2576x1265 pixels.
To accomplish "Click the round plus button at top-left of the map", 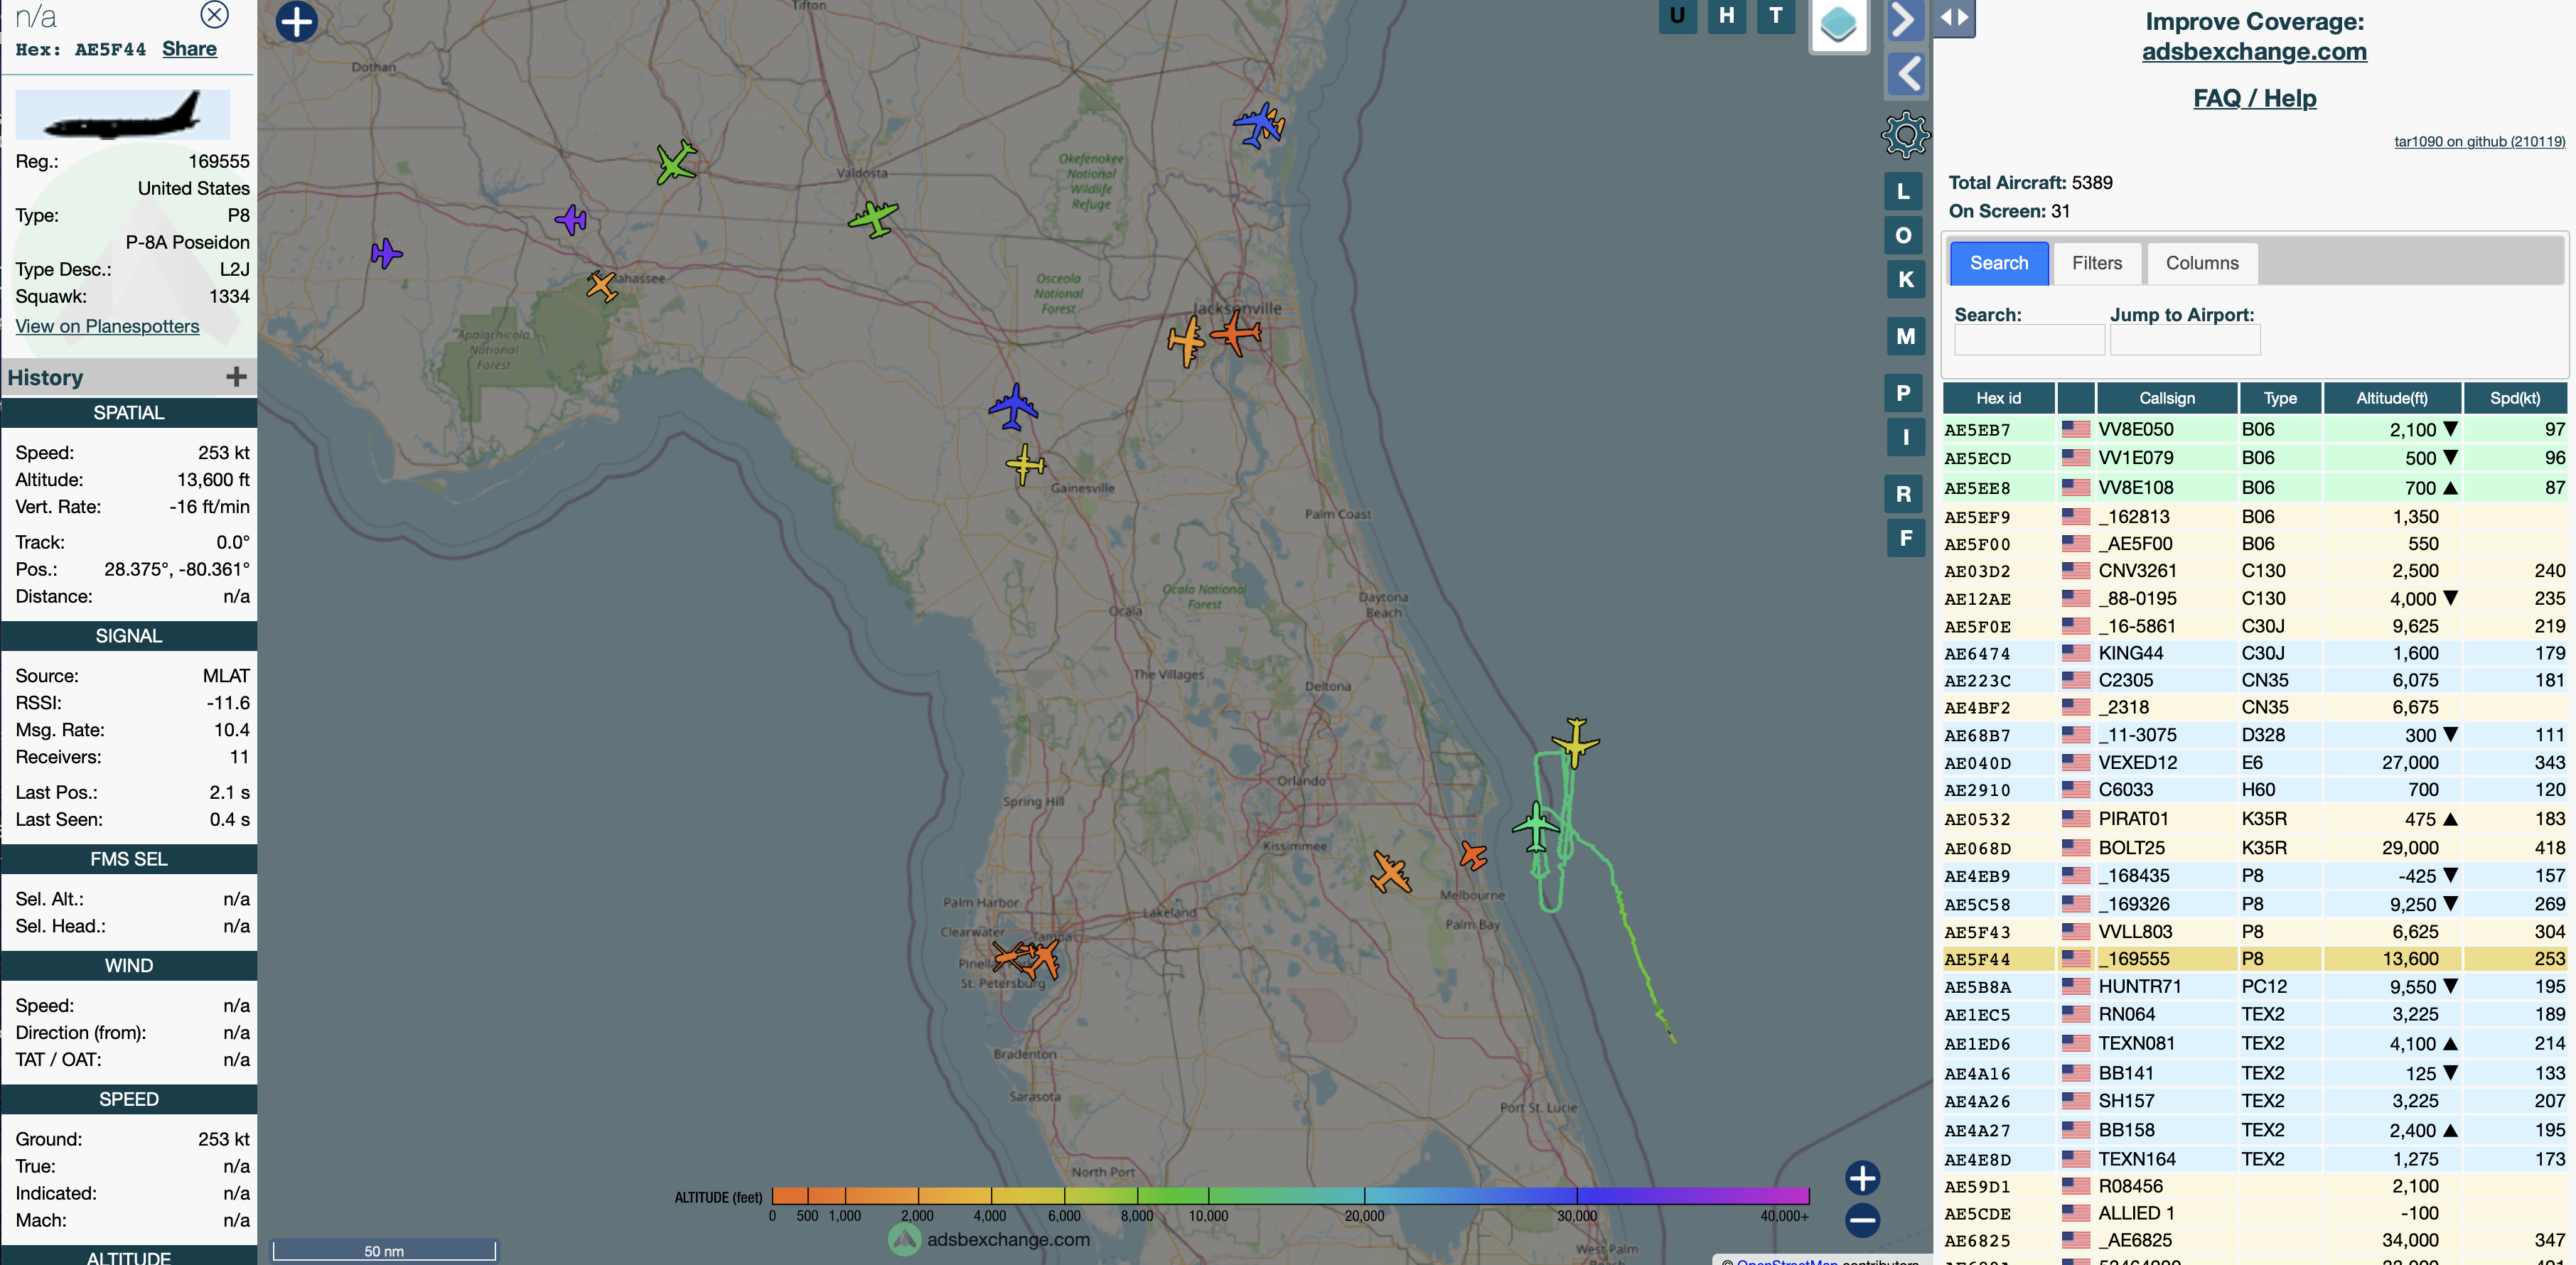I will [296, 21].
